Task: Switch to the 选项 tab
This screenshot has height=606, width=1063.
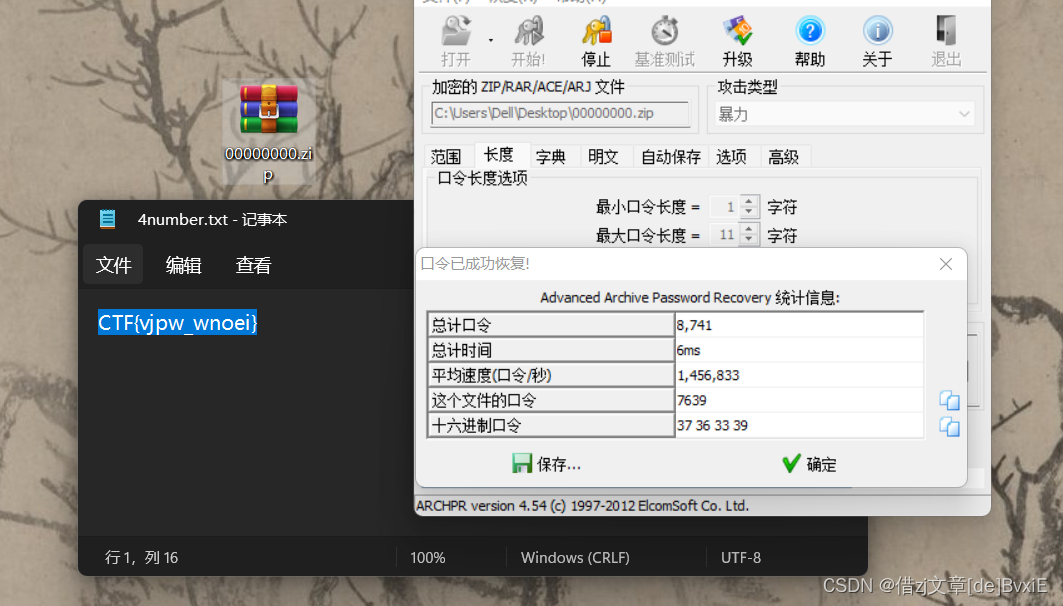Action: coord(731,157)
